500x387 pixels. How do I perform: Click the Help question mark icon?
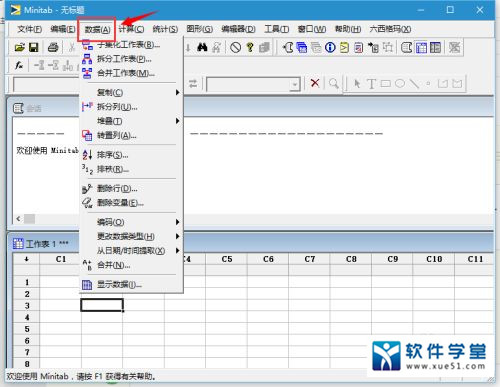[250, 48]
